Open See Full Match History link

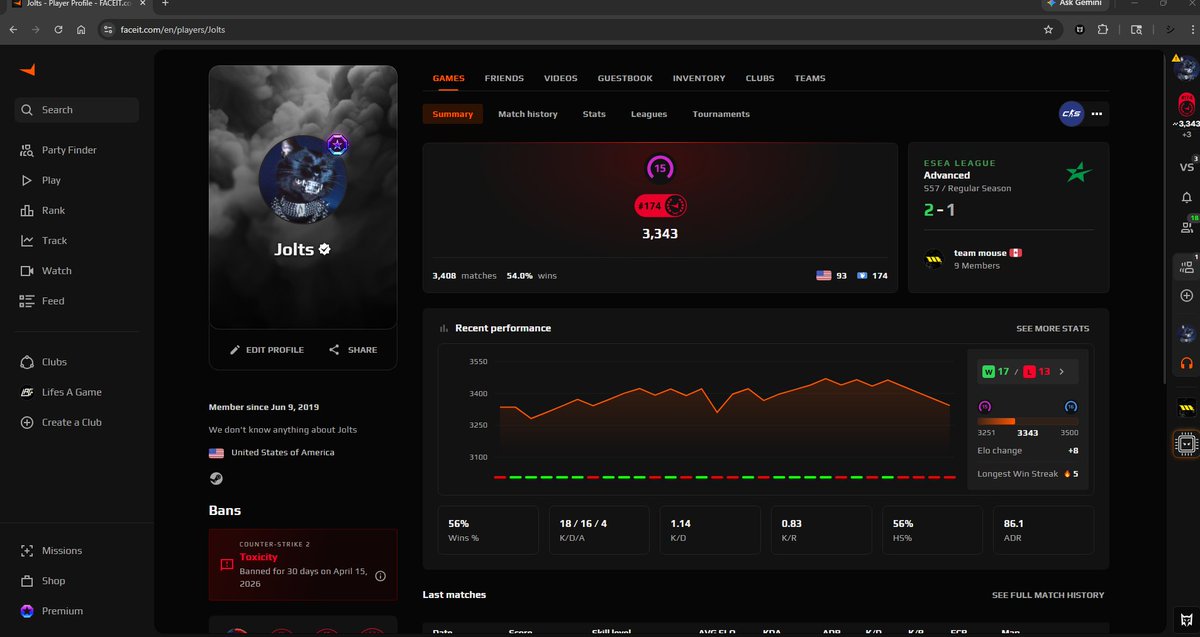1048,595
